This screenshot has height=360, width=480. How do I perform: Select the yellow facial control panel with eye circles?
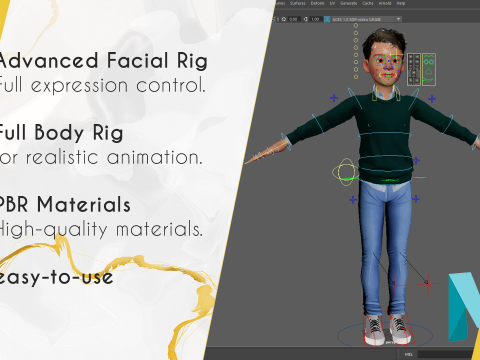click(429, 69)
